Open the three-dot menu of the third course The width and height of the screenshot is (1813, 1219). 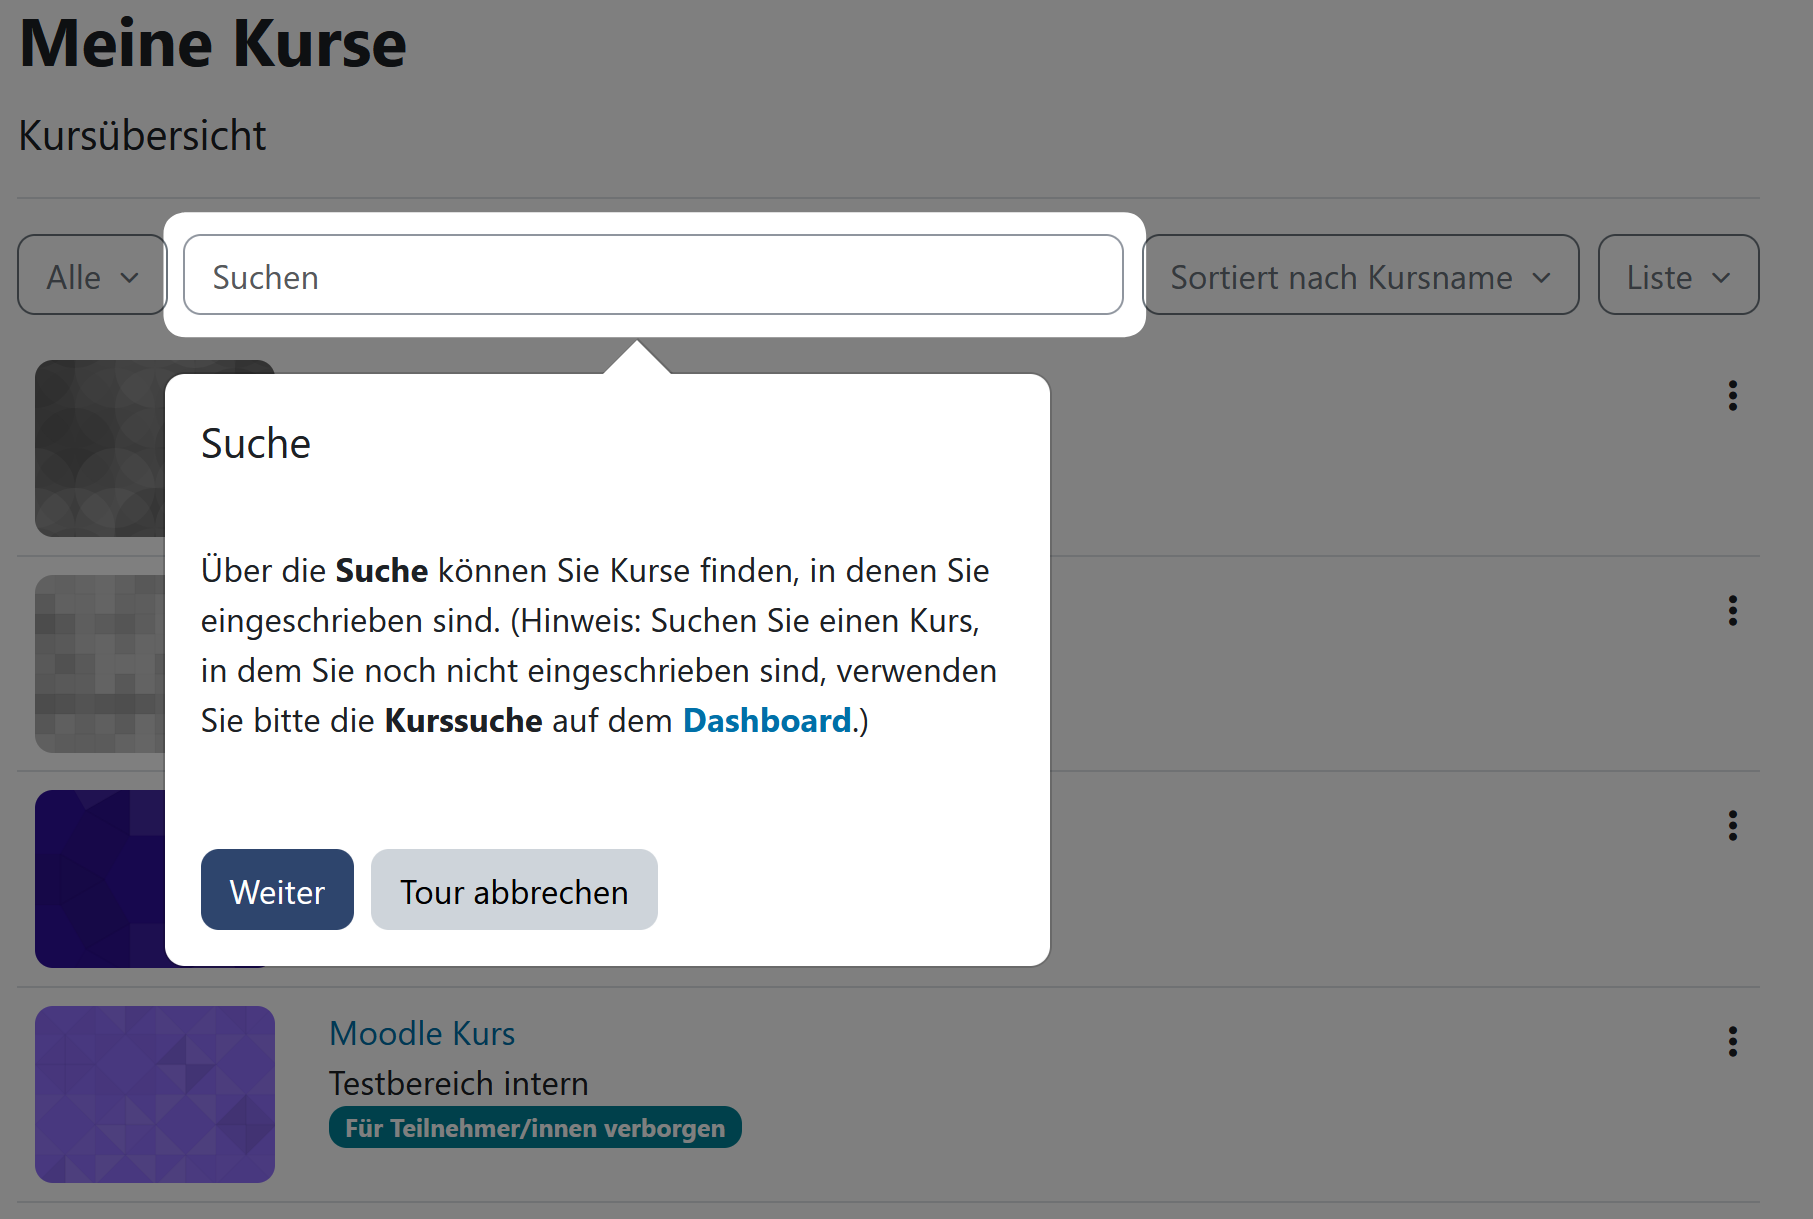(x=1732, y=826)
